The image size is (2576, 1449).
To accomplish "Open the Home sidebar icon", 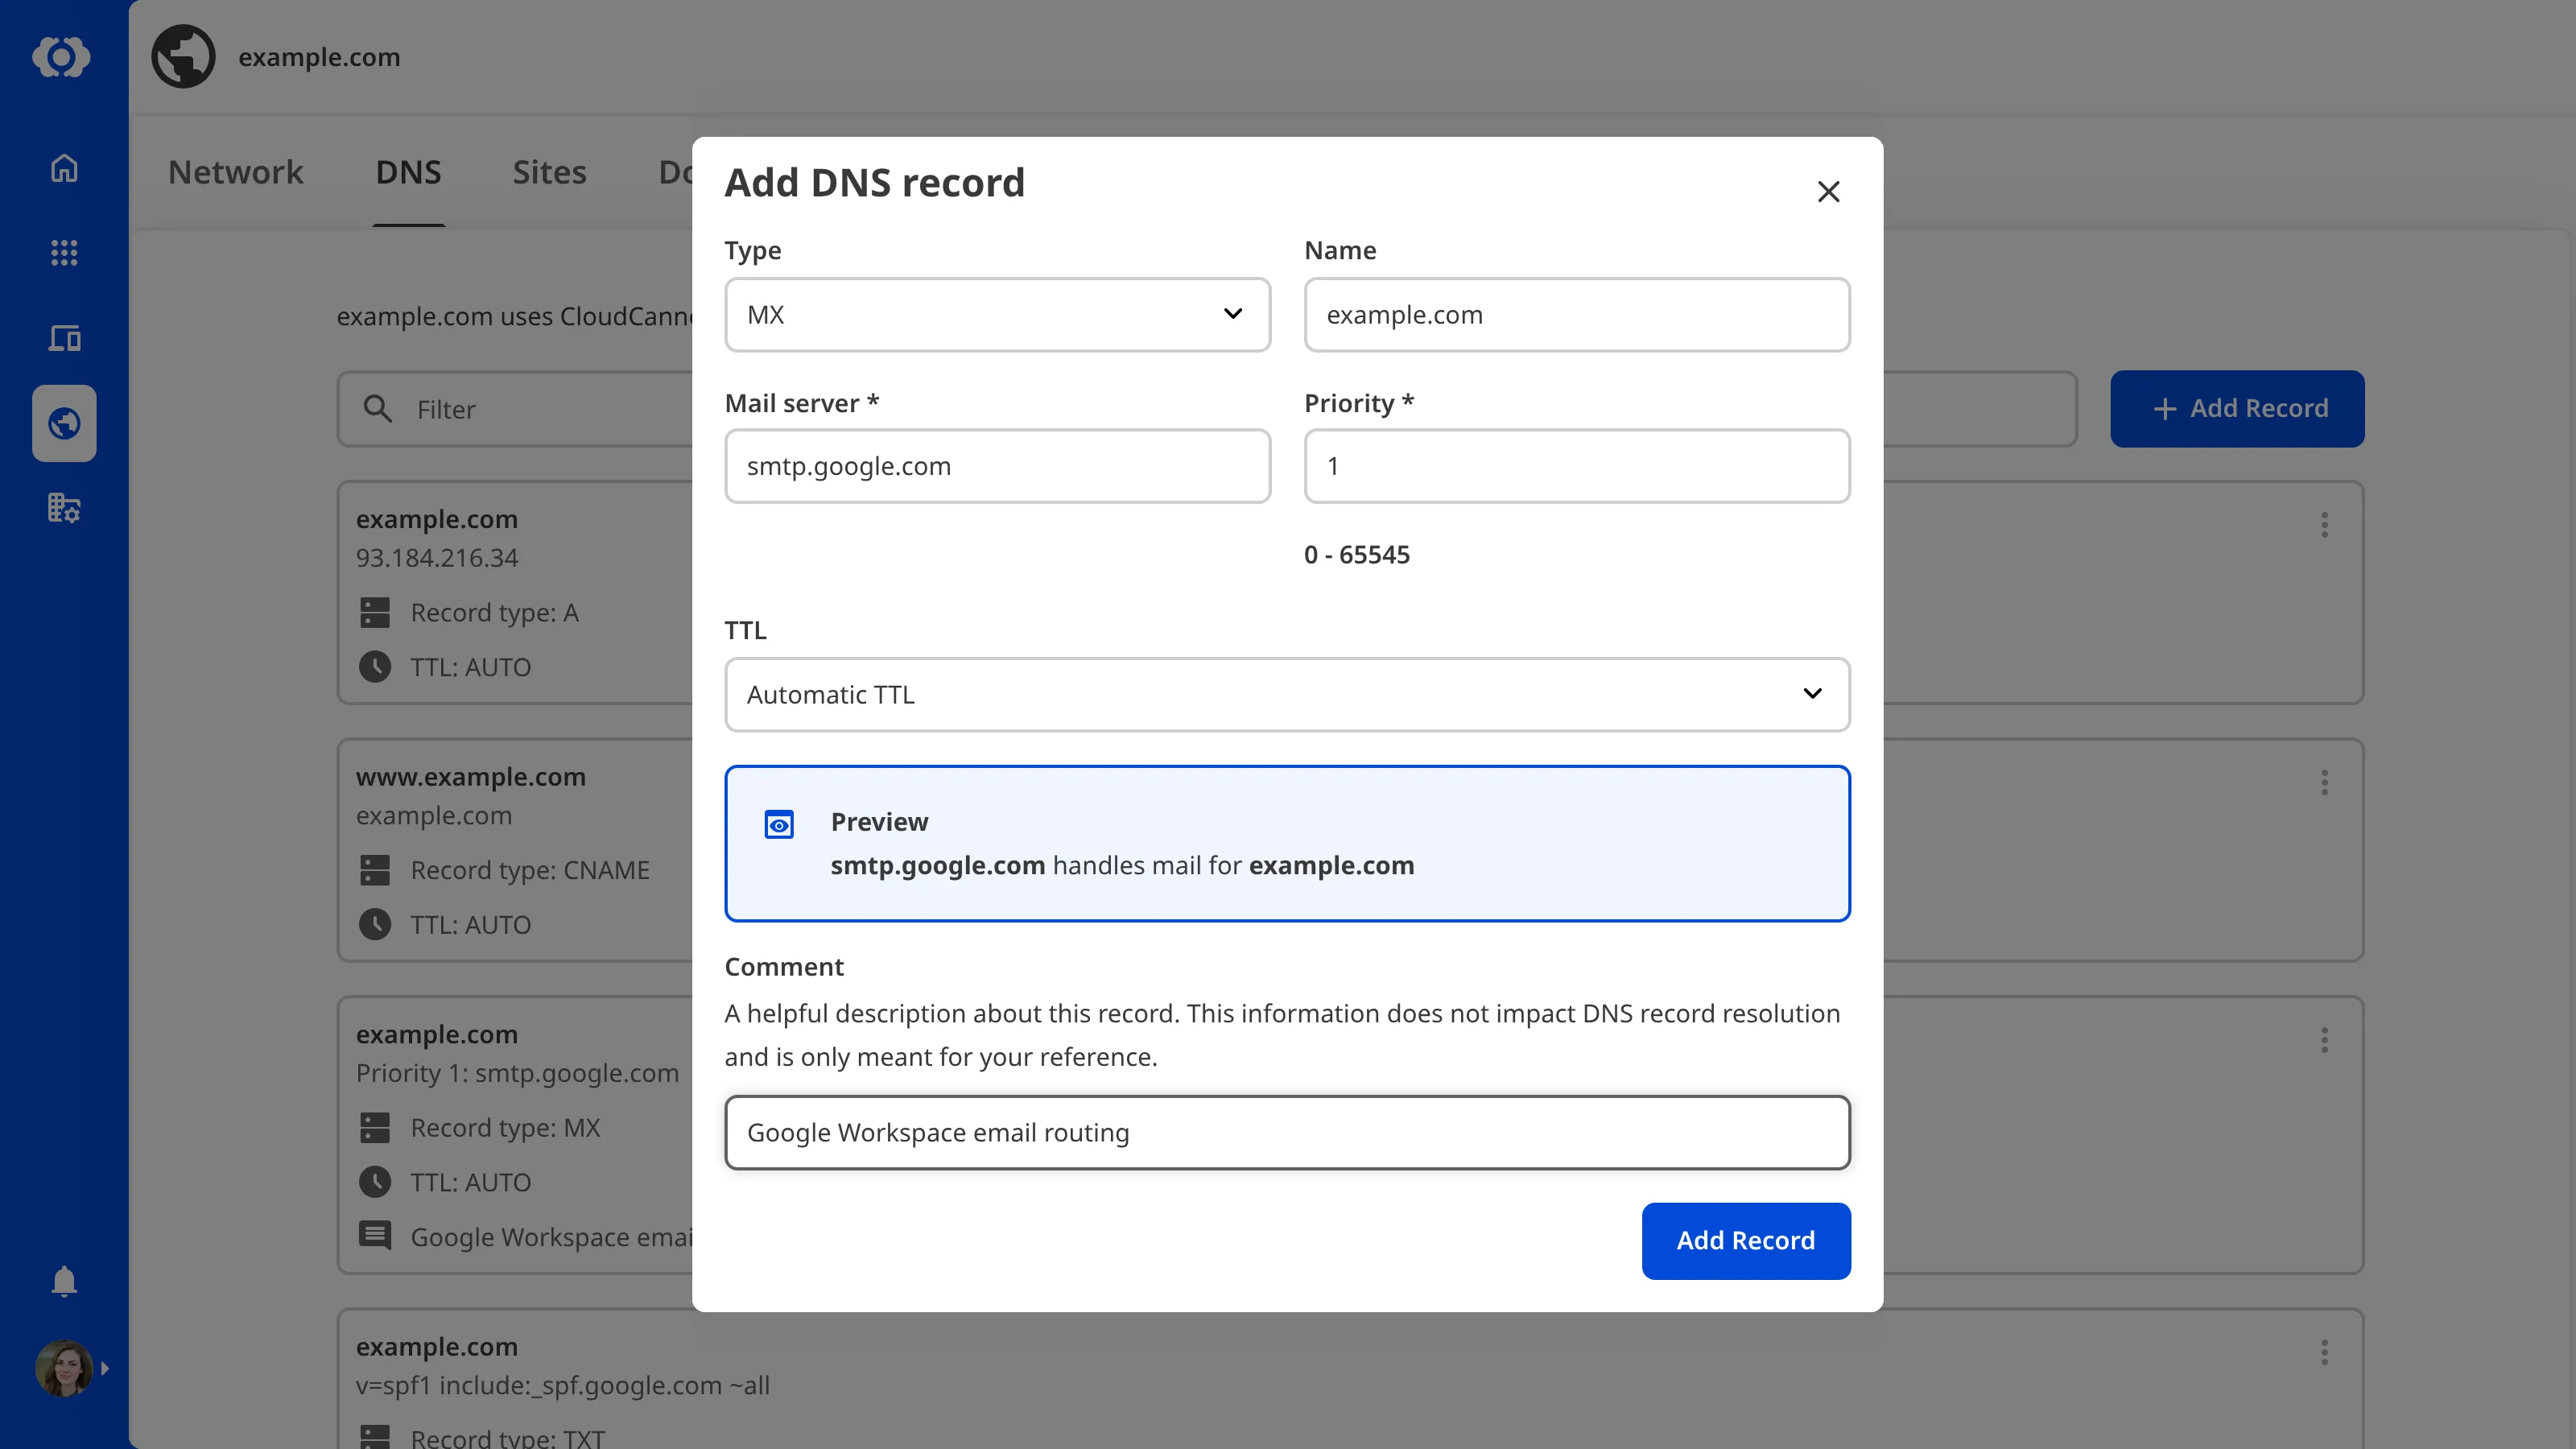I will (63, 167).
